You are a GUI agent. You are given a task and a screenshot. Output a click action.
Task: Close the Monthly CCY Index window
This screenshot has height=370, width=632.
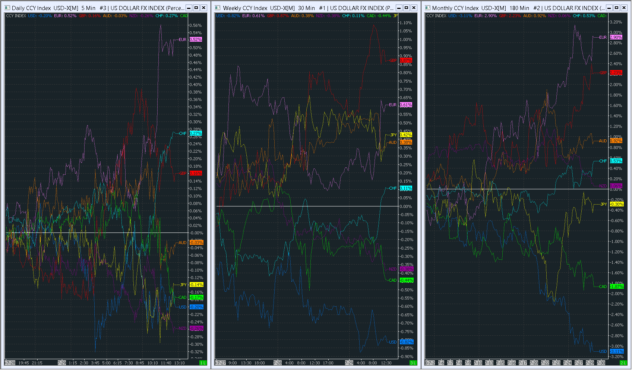pyautogui.click(x=624, y=8)
